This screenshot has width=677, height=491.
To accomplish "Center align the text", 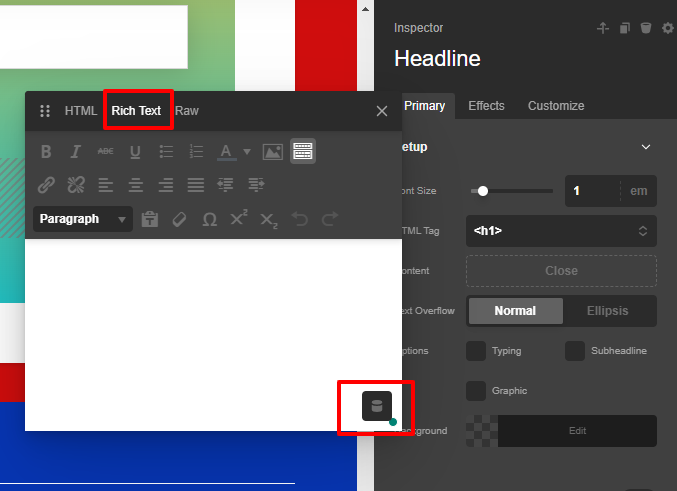I will point(136,185).
